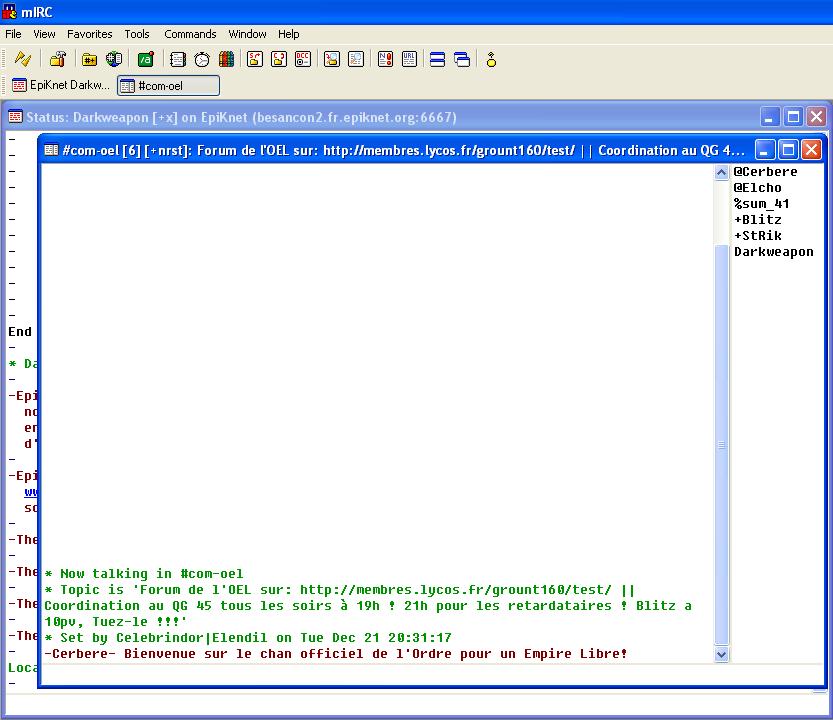Minimize the #com-oel channel window
This screenshot has width=833, height=720.
[x=764, y=150]
